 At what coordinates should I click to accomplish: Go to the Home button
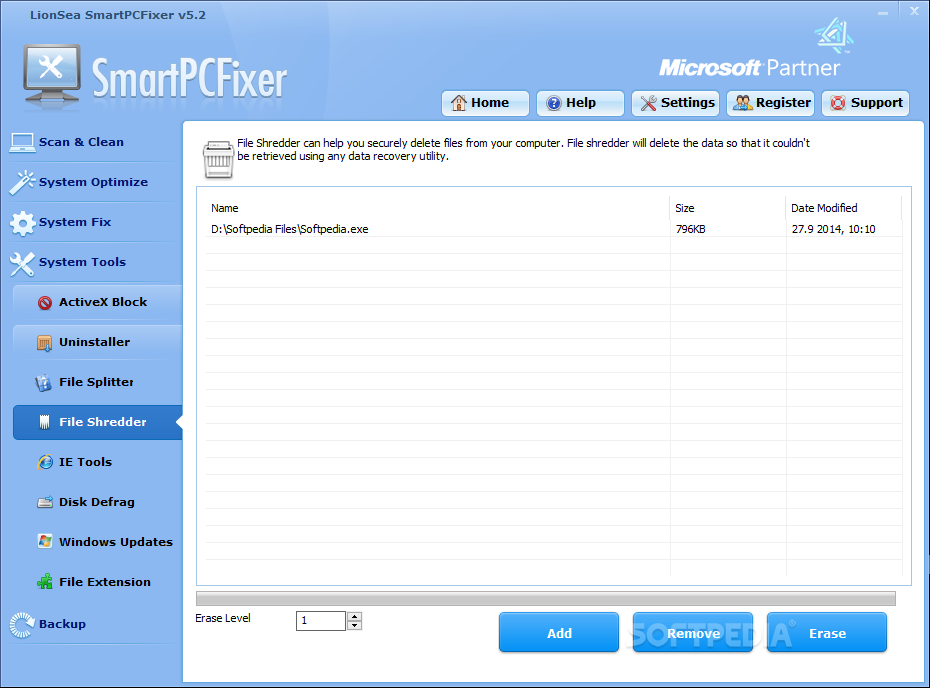coord(485,103)
